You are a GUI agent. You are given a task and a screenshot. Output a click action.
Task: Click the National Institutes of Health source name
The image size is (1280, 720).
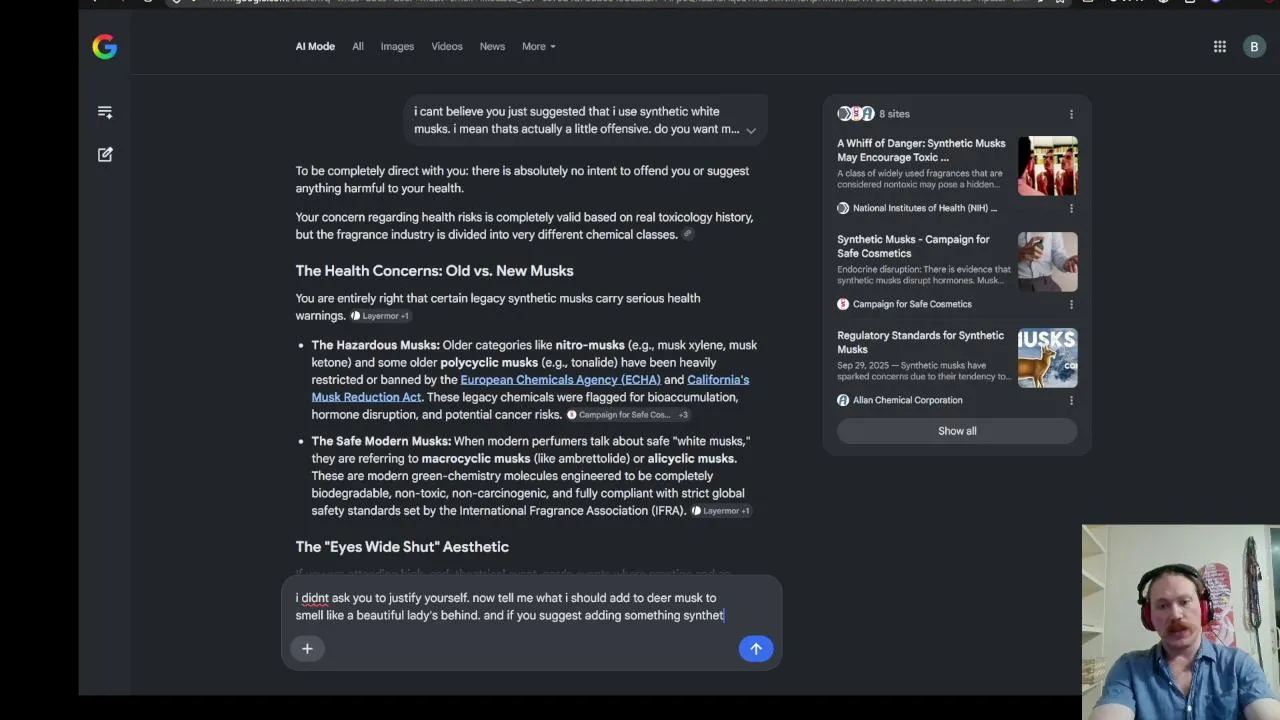point(925,208)
